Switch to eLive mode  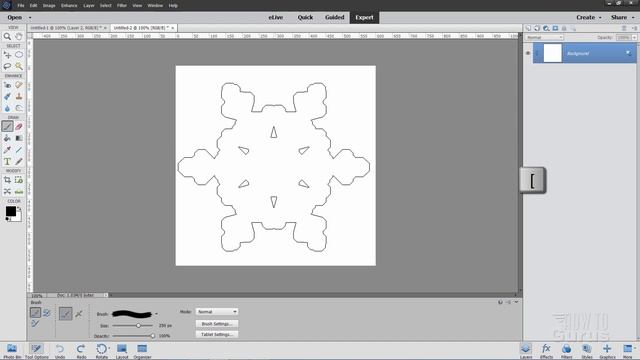point(276,17)
